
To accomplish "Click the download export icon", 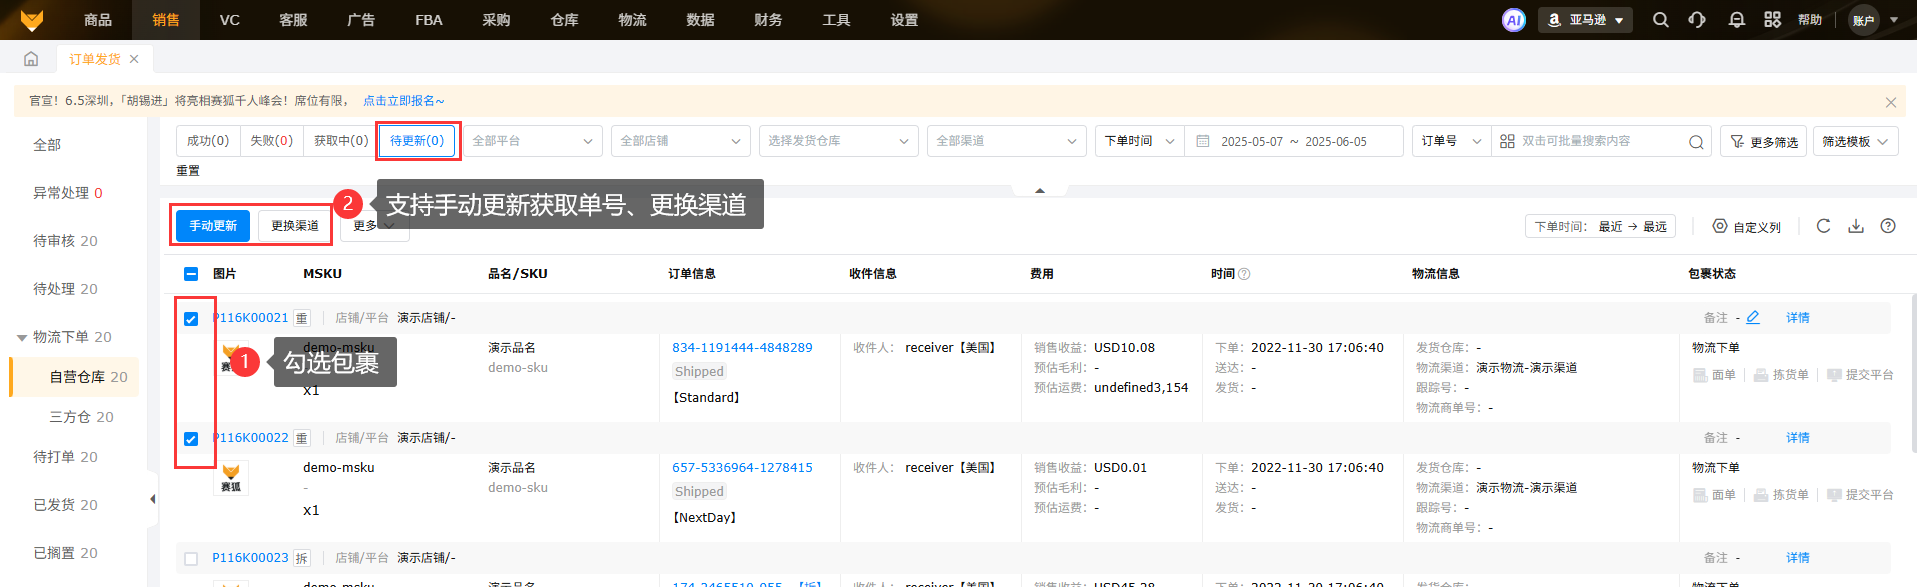I will 1855,226.
